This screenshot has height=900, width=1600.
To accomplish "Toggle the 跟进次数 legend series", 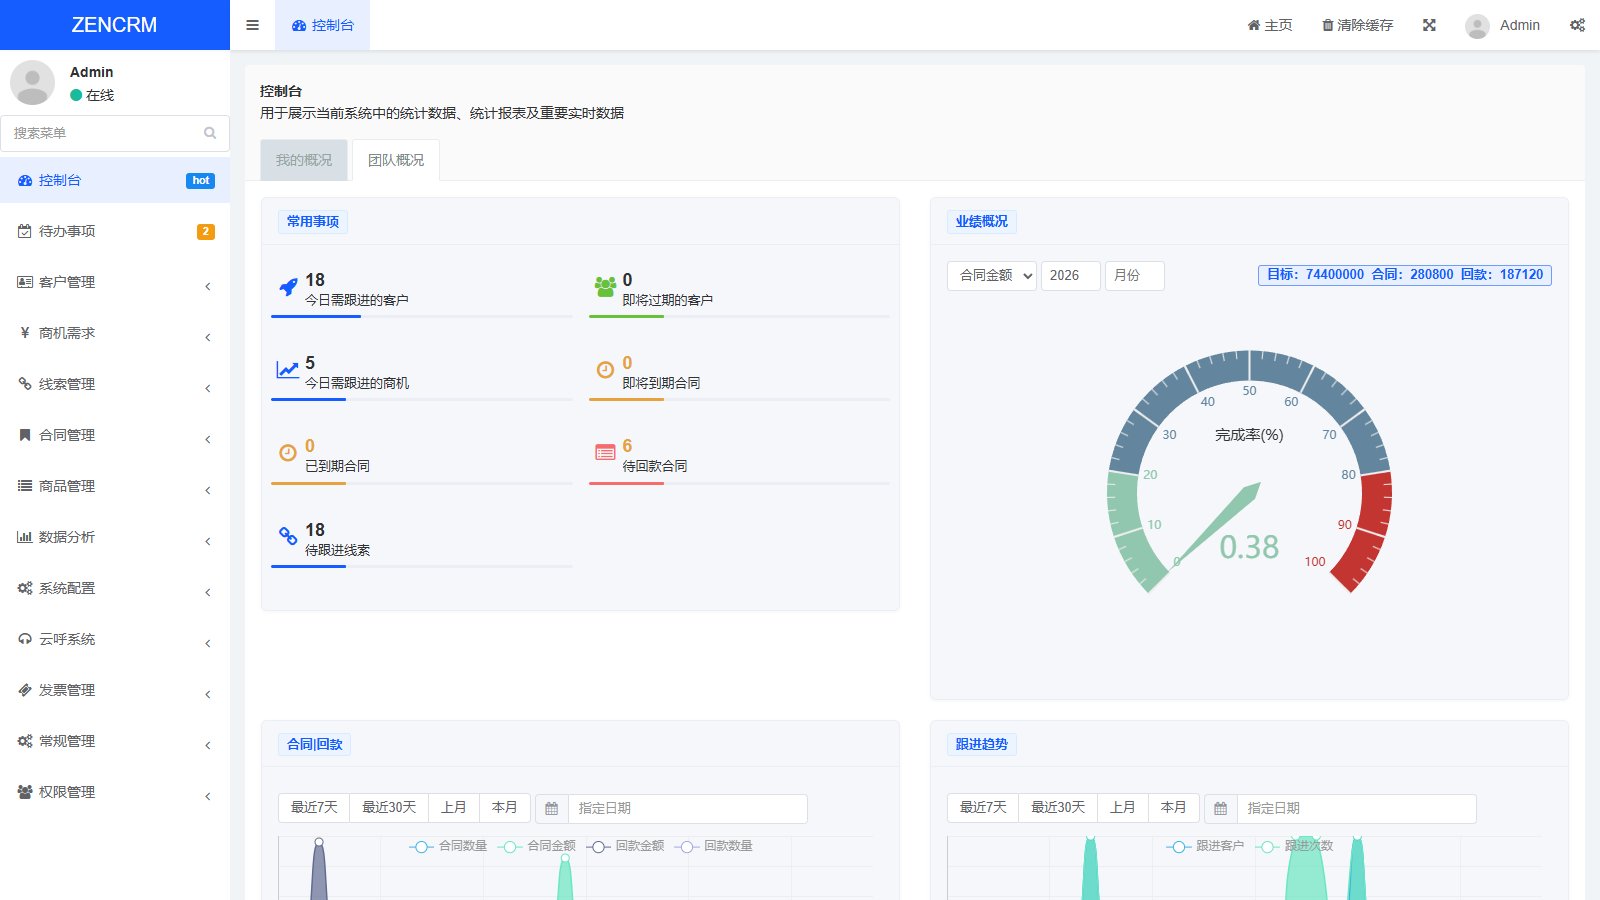I will 1294,846.
